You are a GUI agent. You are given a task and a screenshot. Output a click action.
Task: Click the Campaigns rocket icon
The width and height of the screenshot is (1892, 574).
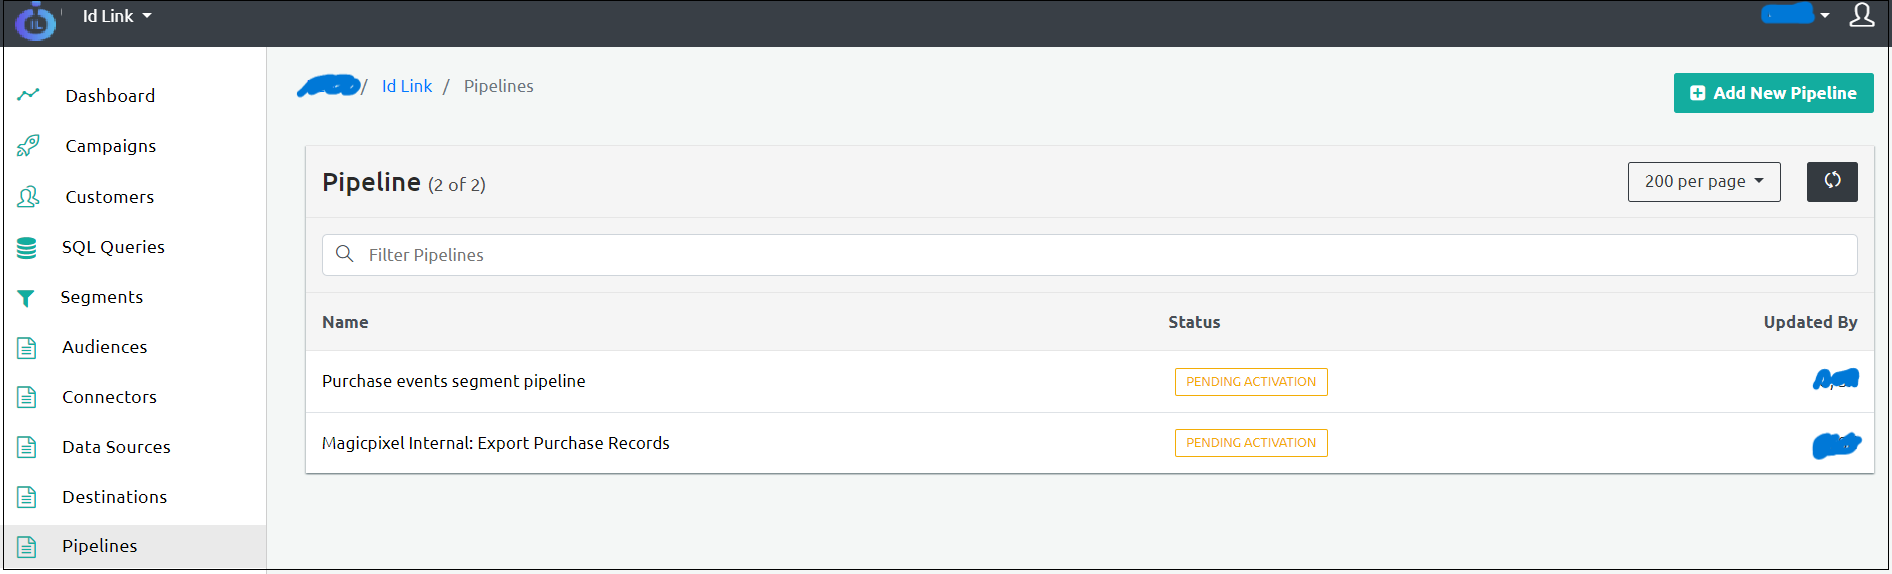click(x=28, y=146)
